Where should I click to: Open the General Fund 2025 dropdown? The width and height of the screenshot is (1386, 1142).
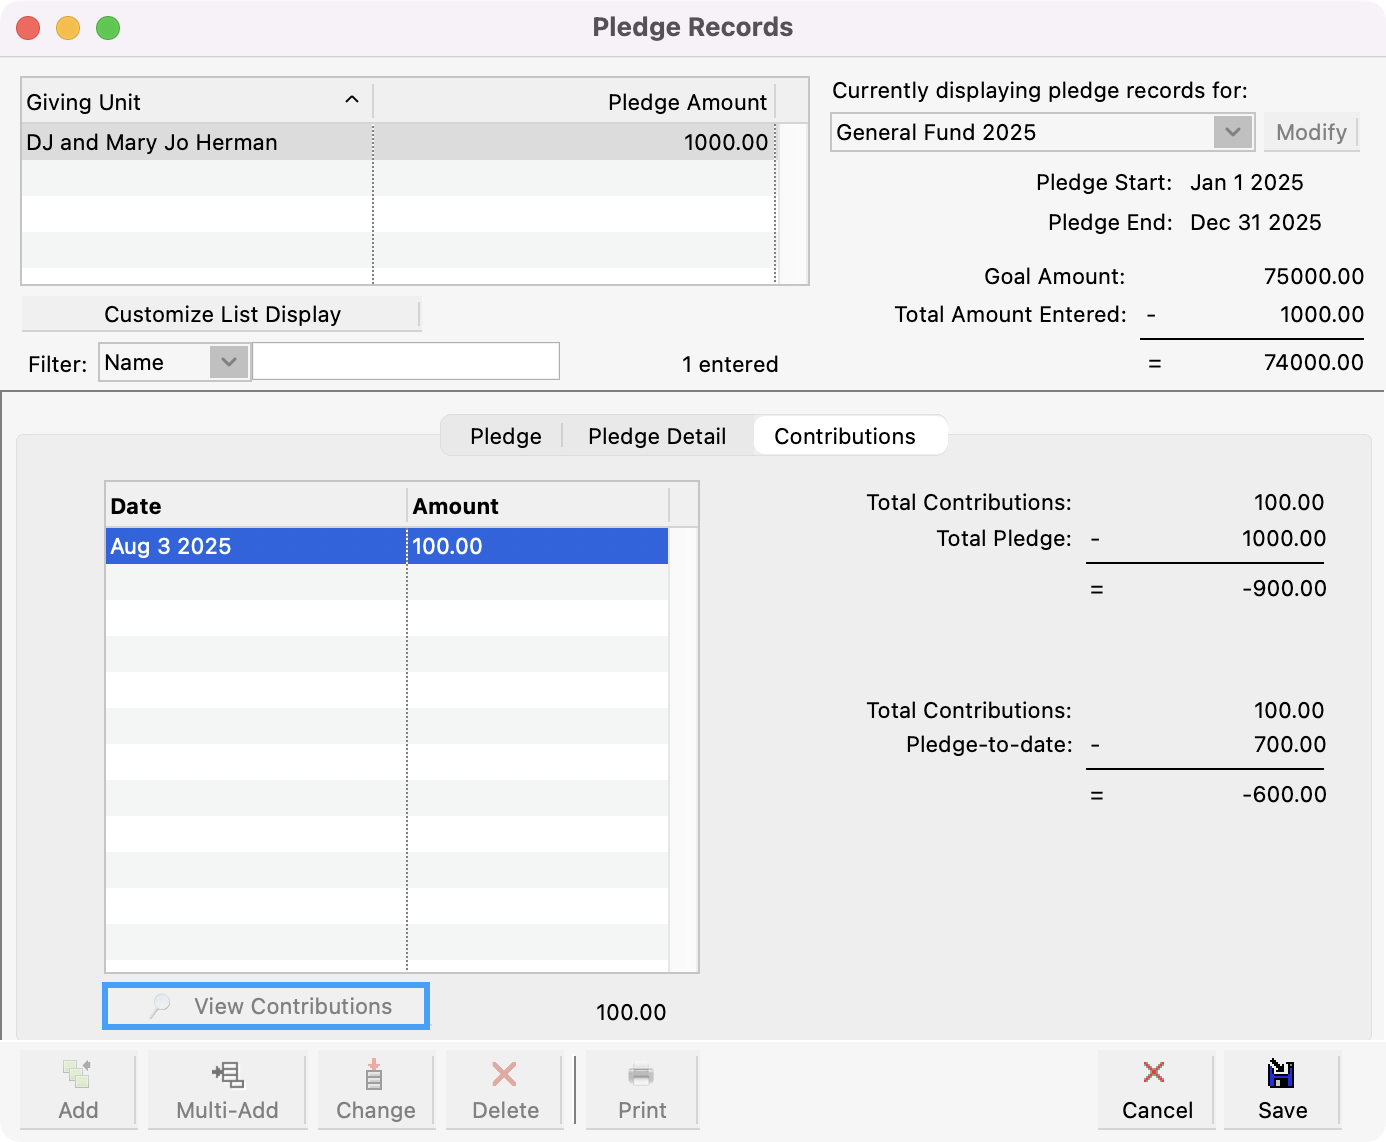[x=1232, y=131]
